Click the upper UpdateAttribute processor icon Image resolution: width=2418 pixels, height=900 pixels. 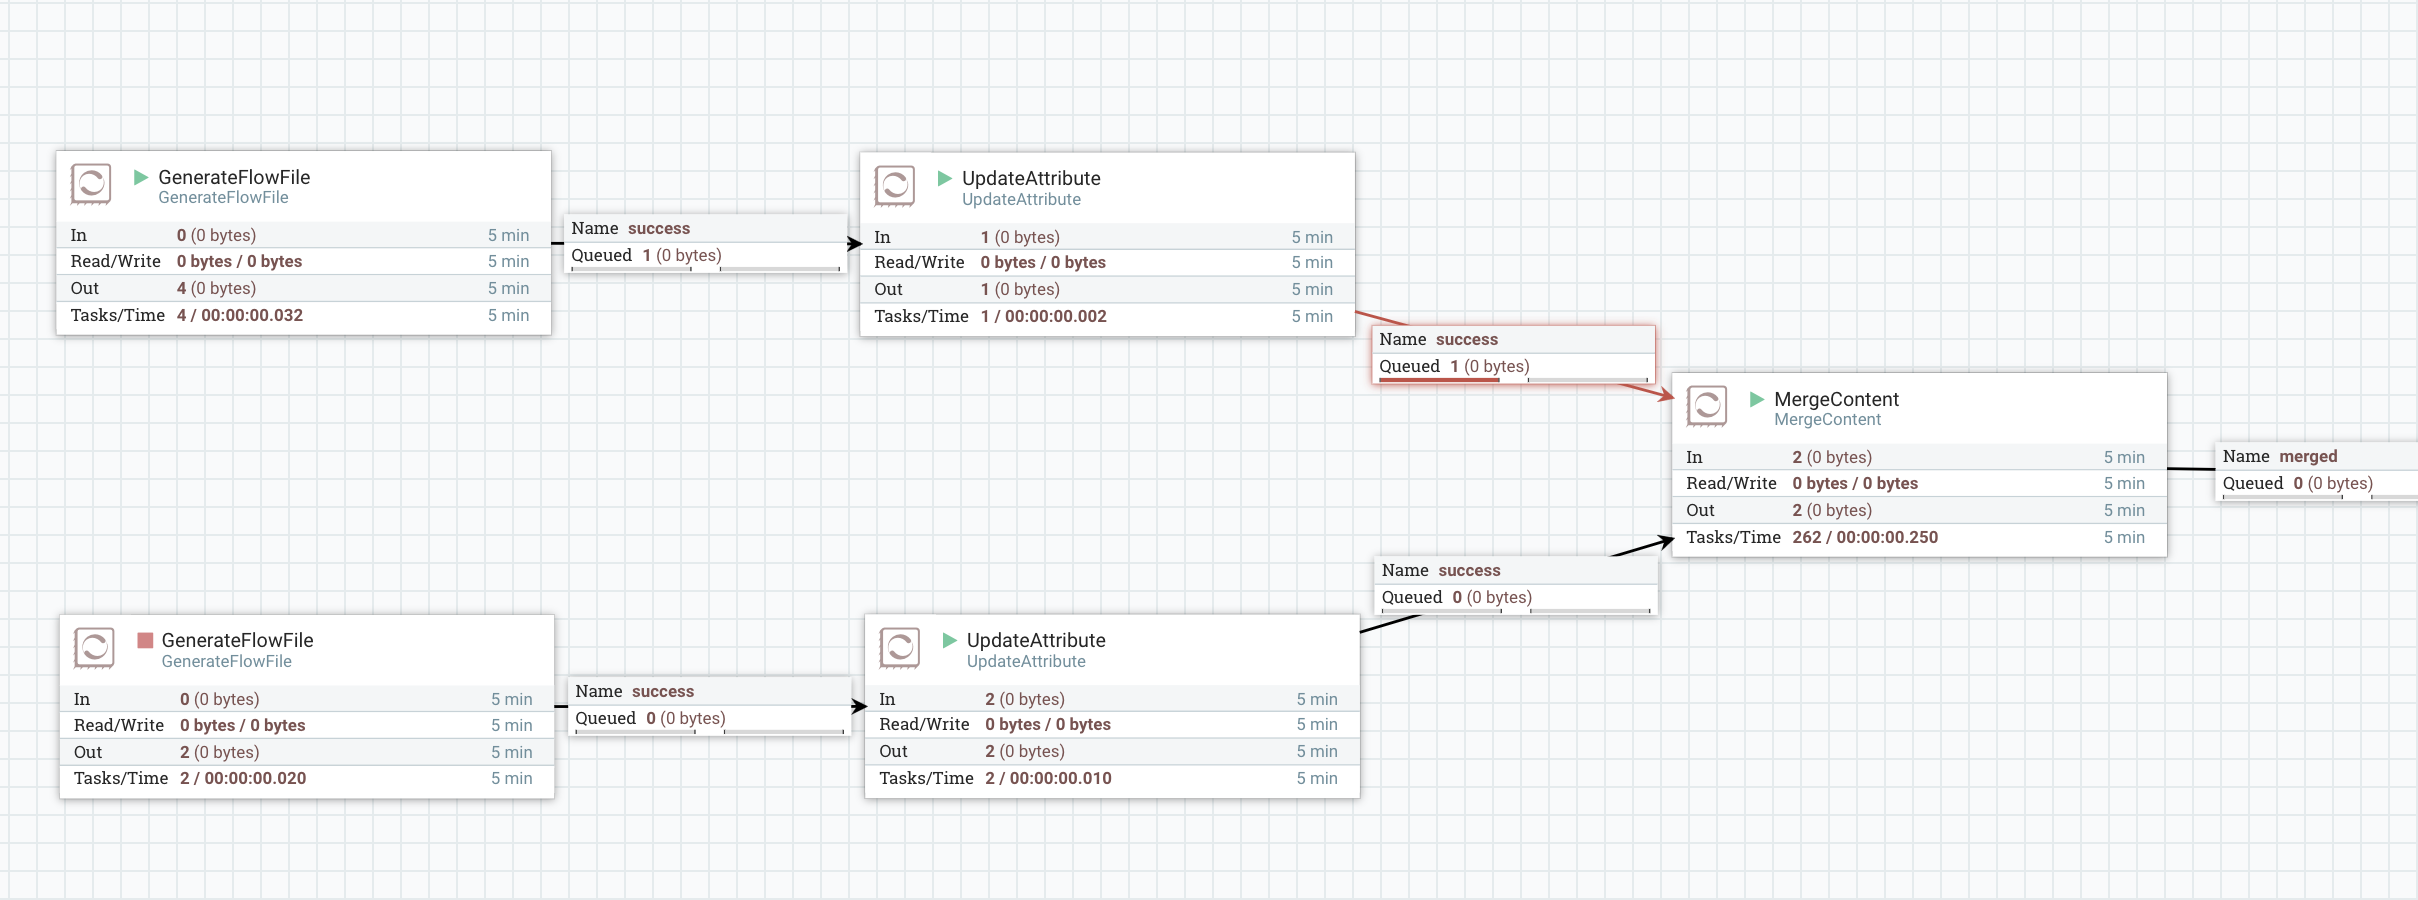(894, 186)
